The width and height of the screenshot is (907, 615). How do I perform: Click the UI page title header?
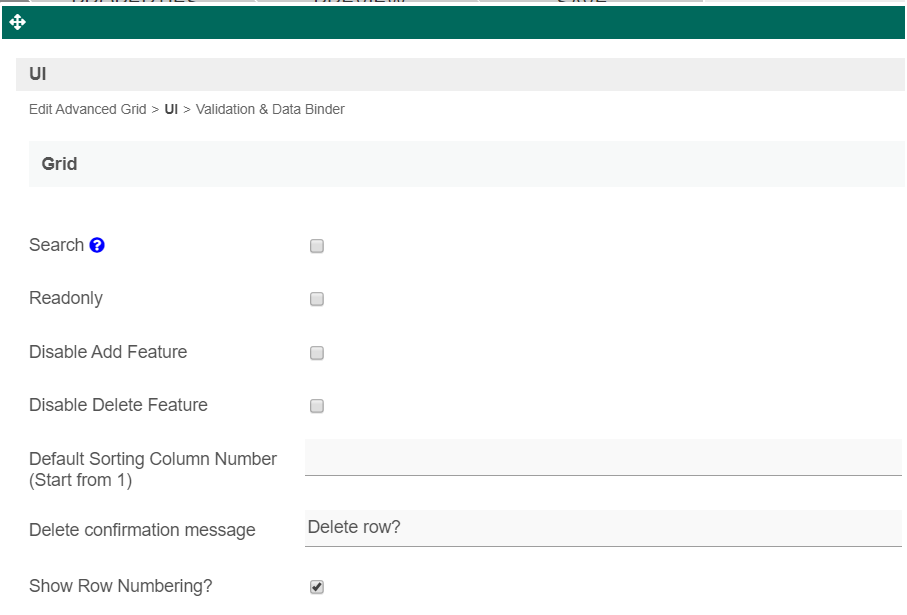point(38,75)
